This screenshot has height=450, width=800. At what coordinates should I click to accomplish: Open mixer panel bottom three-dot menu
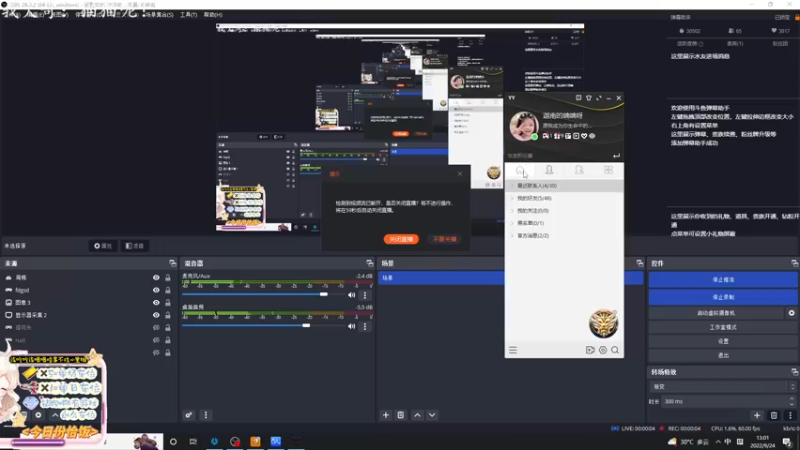coord(206,415)
